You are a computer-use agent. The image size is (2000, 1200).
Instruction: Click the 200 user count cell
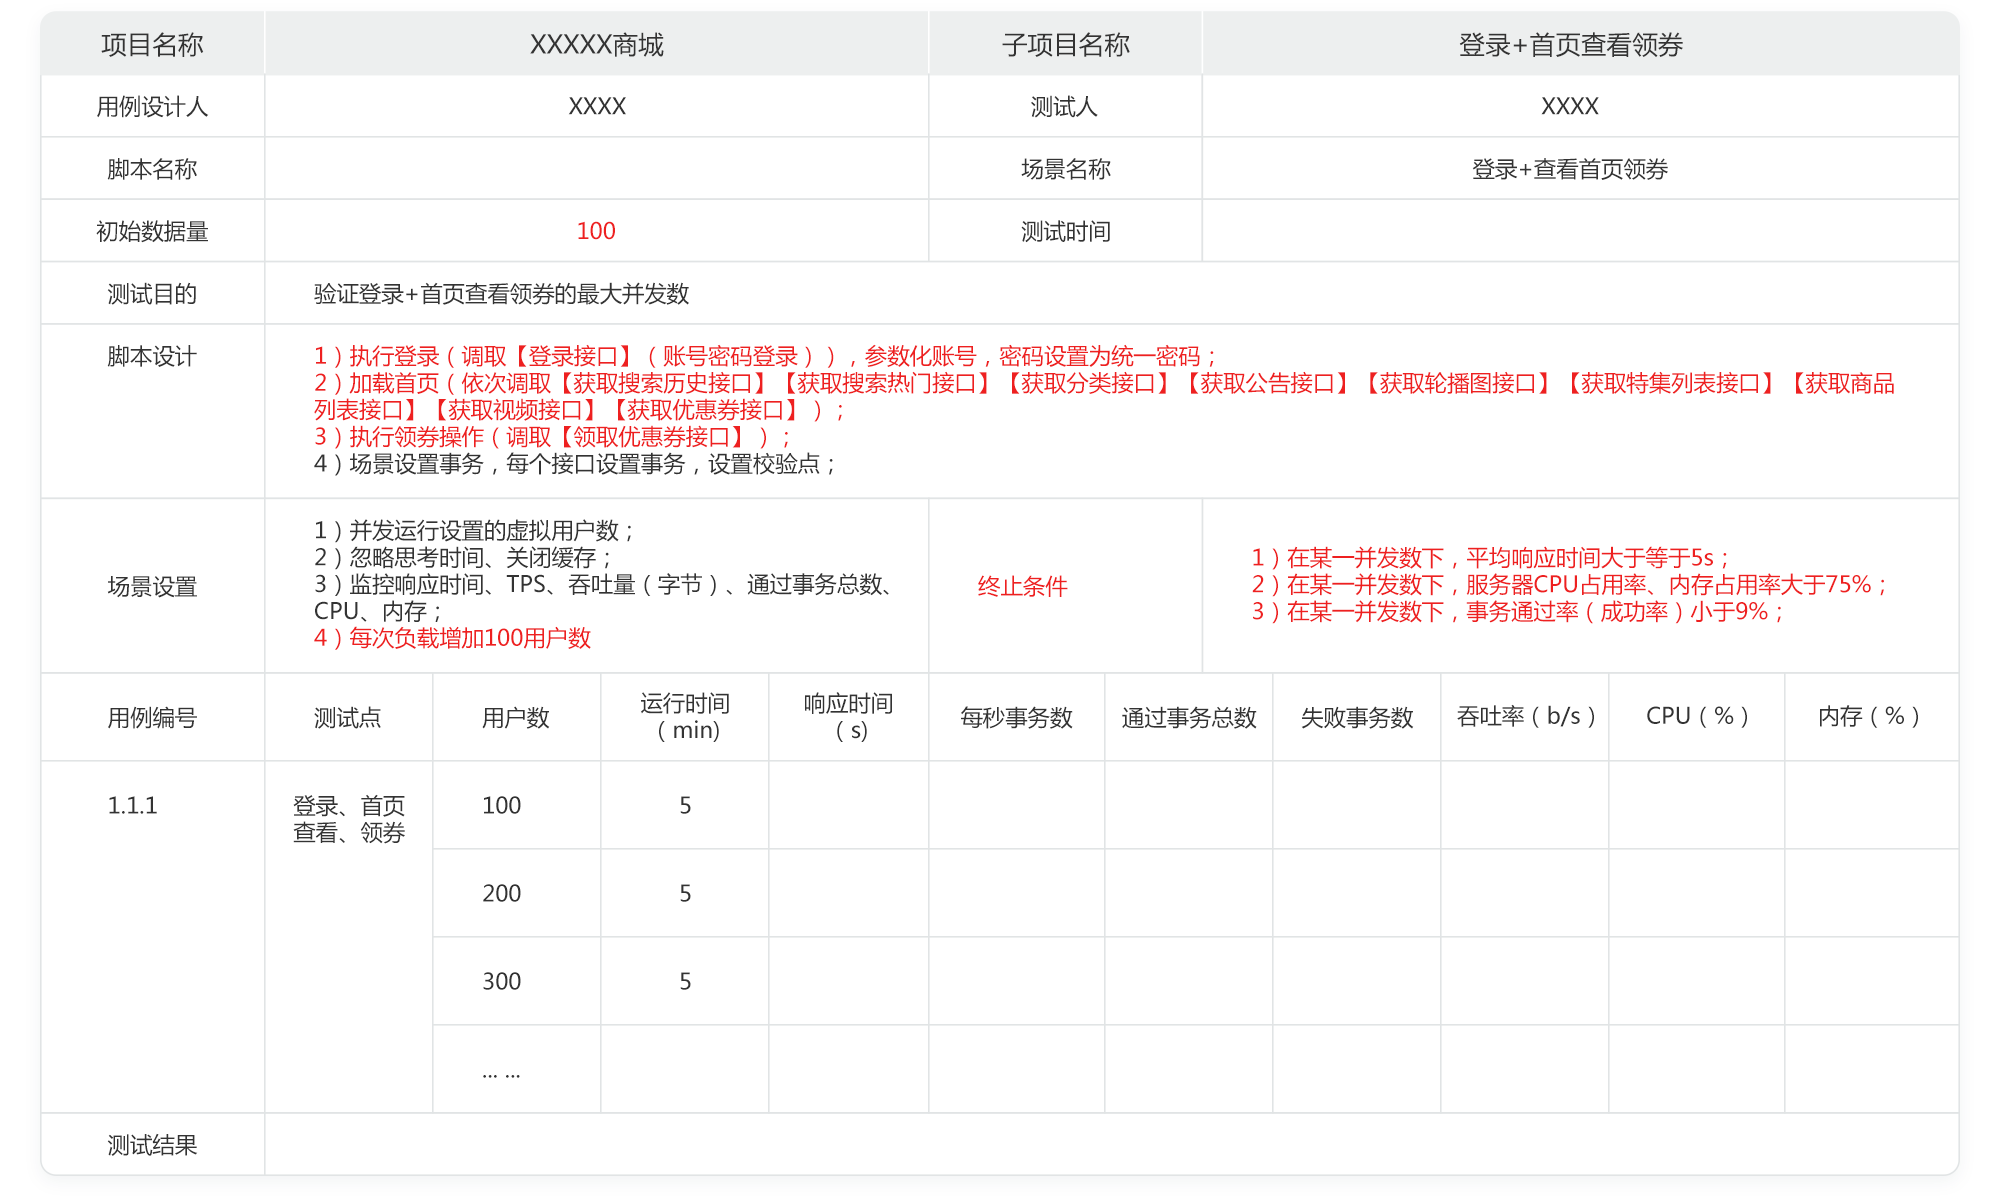[502, 894]
